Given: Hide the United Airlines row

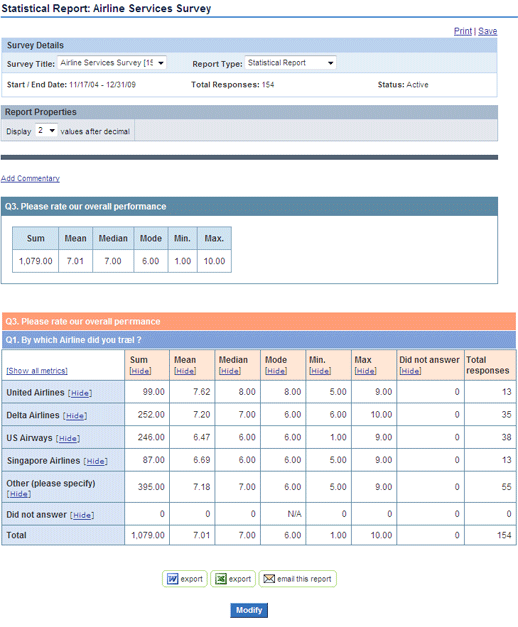Looking at the screenshot, I should click(80, 393).
